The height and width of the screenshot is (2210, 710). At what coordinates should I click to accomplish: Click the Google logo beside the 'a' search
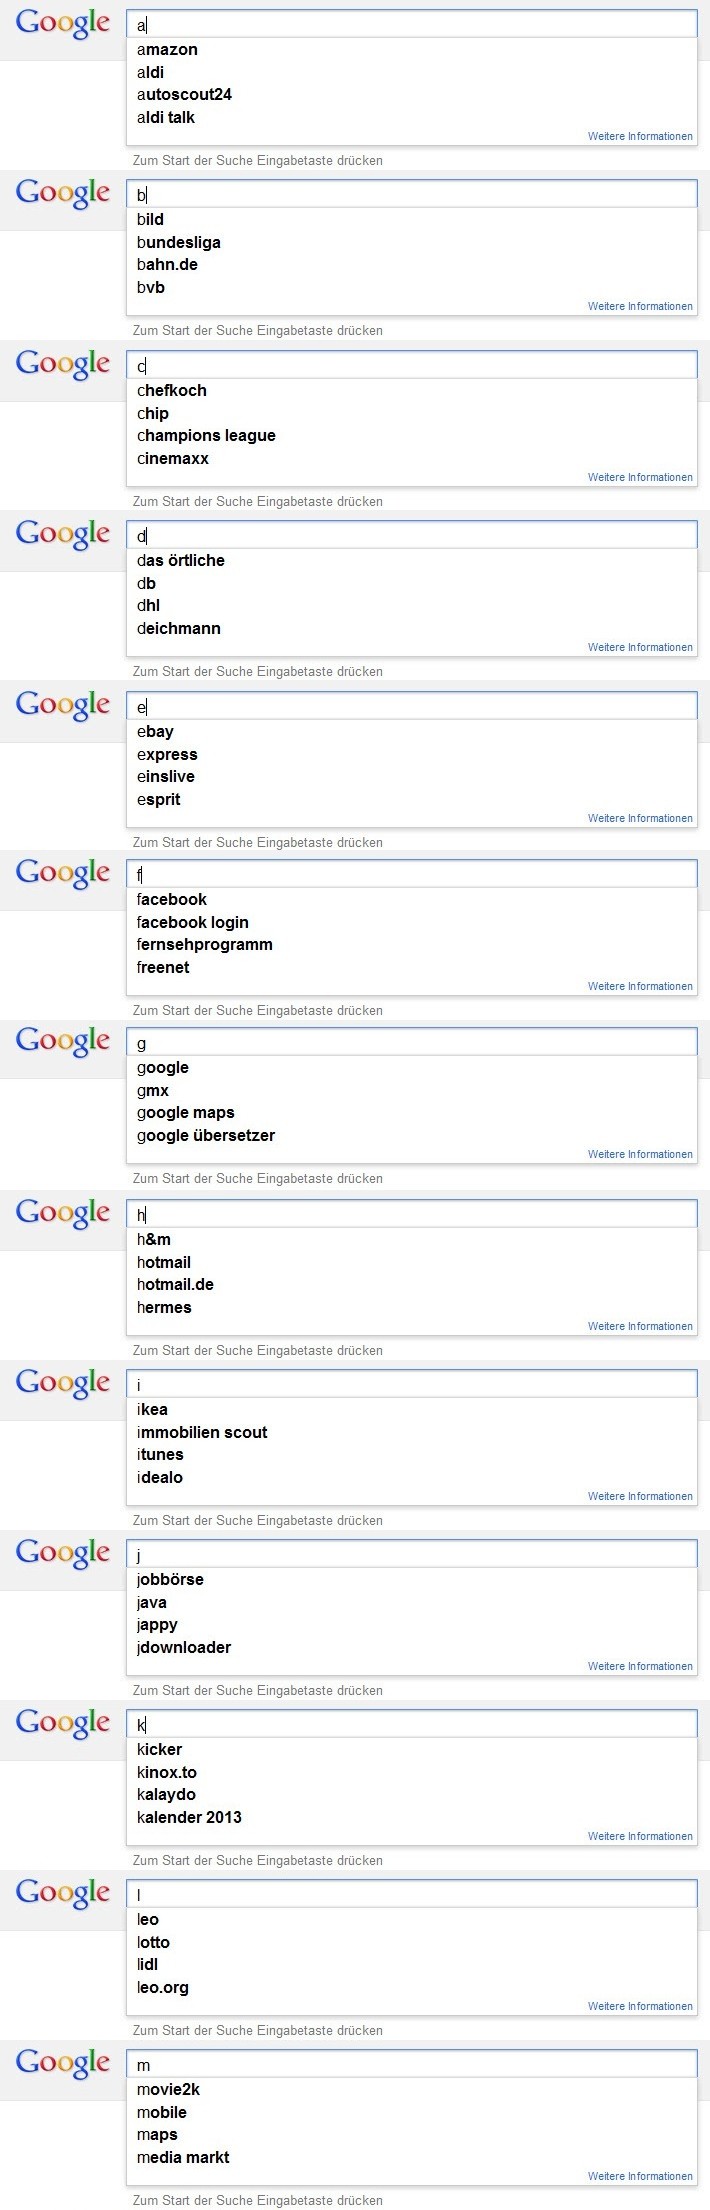(x=62, y=24)
